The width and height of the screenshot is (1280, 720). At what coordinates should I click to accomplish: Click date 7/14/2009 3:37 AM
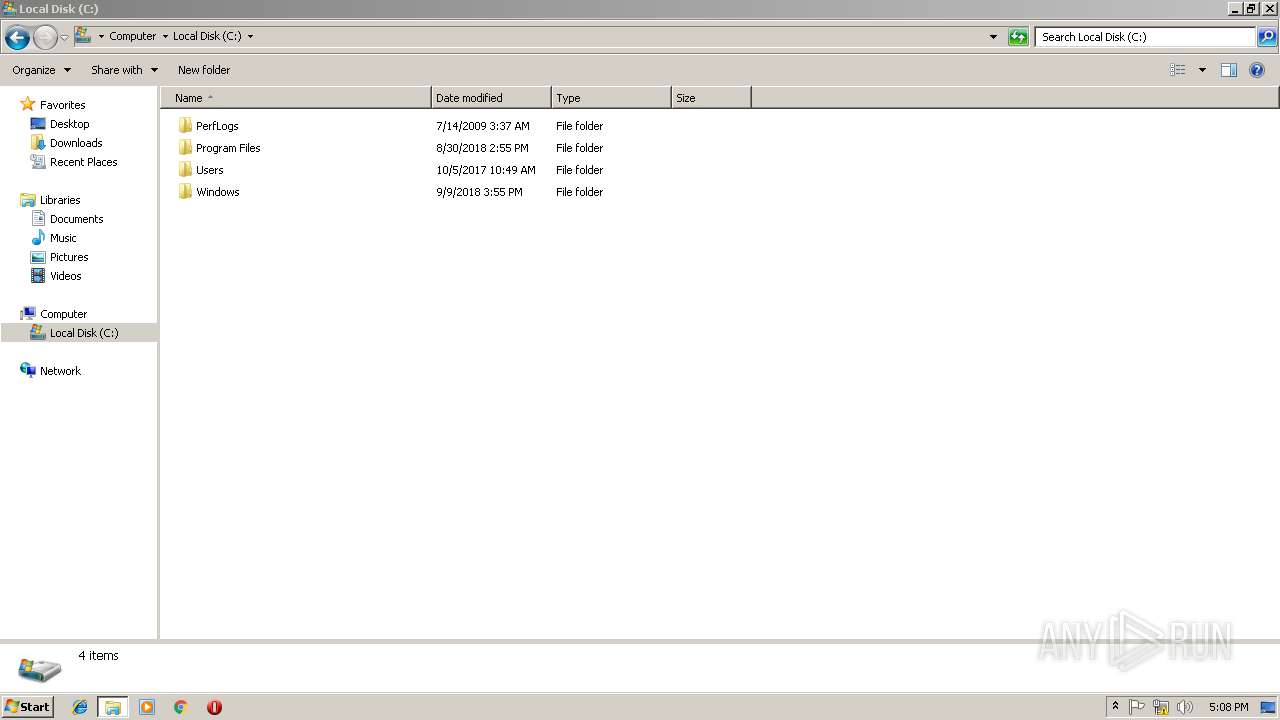483,126
